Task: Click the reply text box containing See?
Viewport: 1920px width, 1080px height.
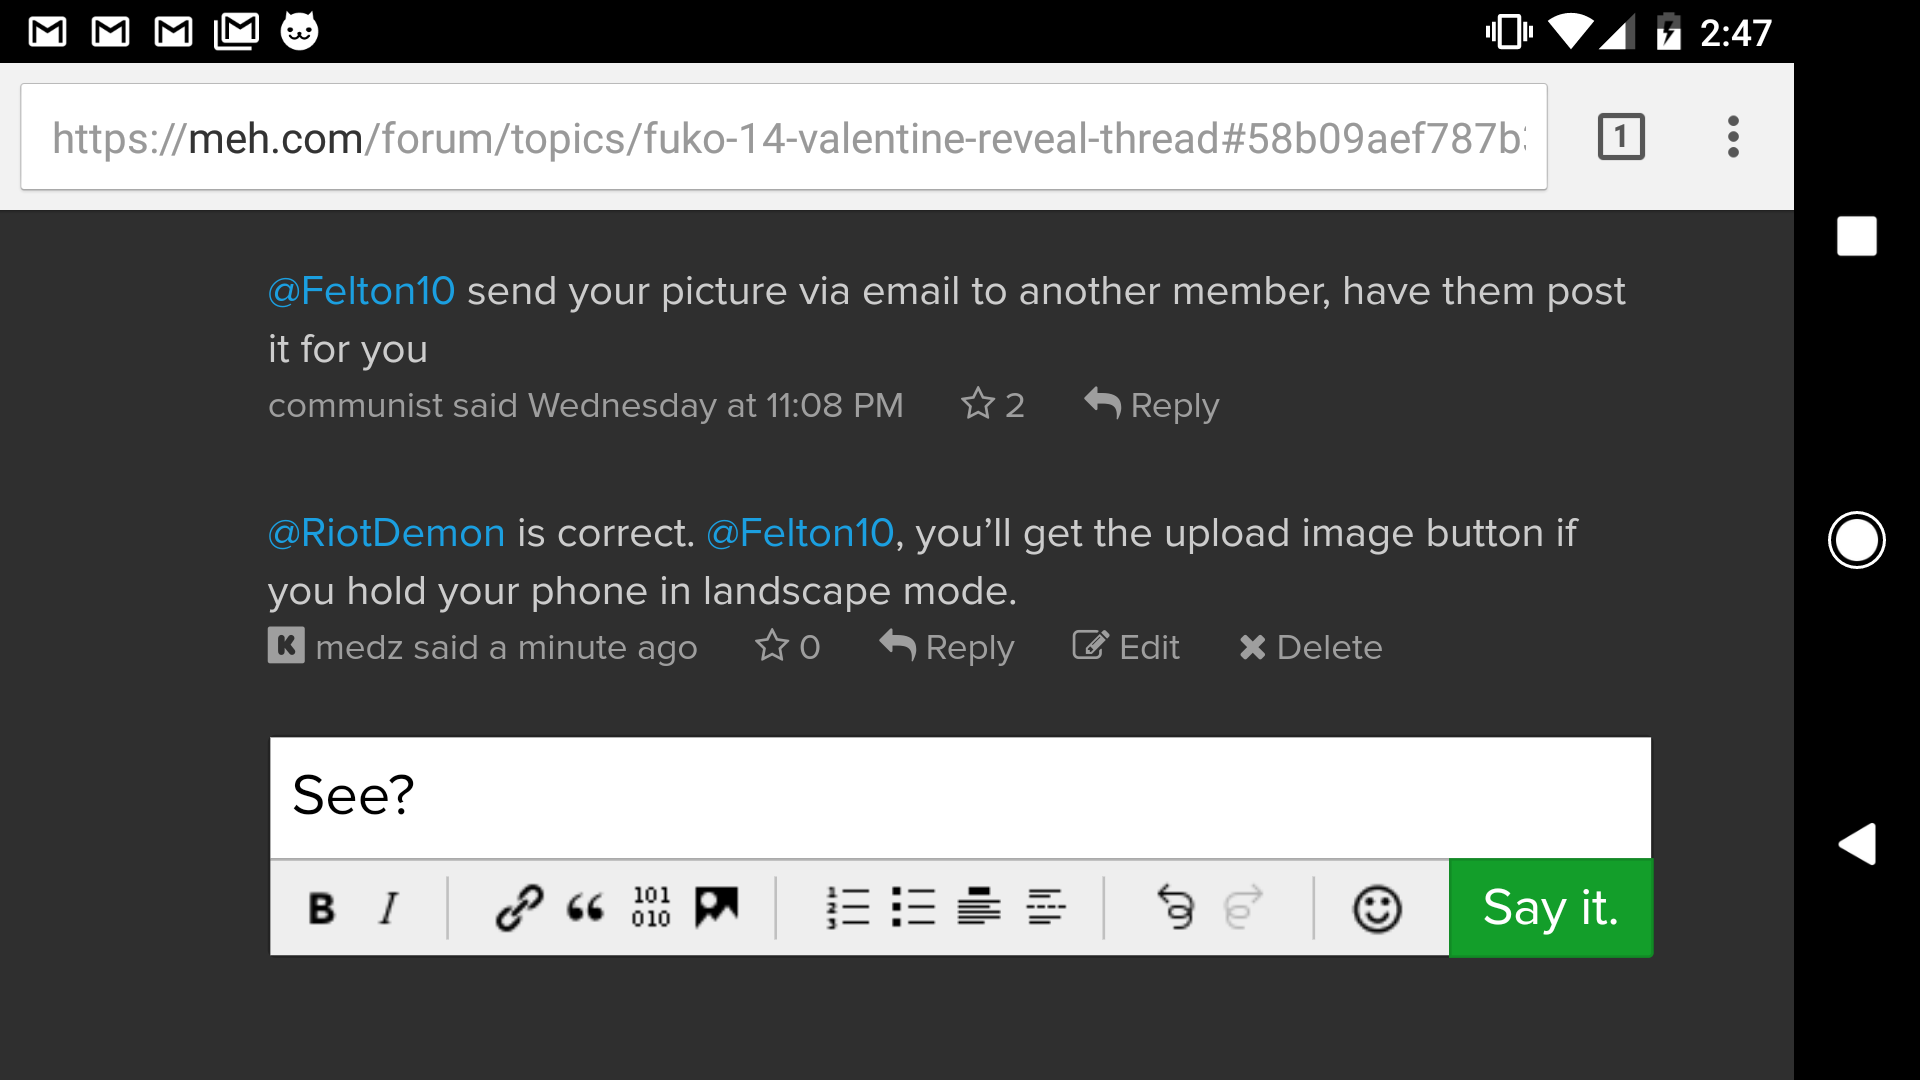Action: (x=960, y=797)
